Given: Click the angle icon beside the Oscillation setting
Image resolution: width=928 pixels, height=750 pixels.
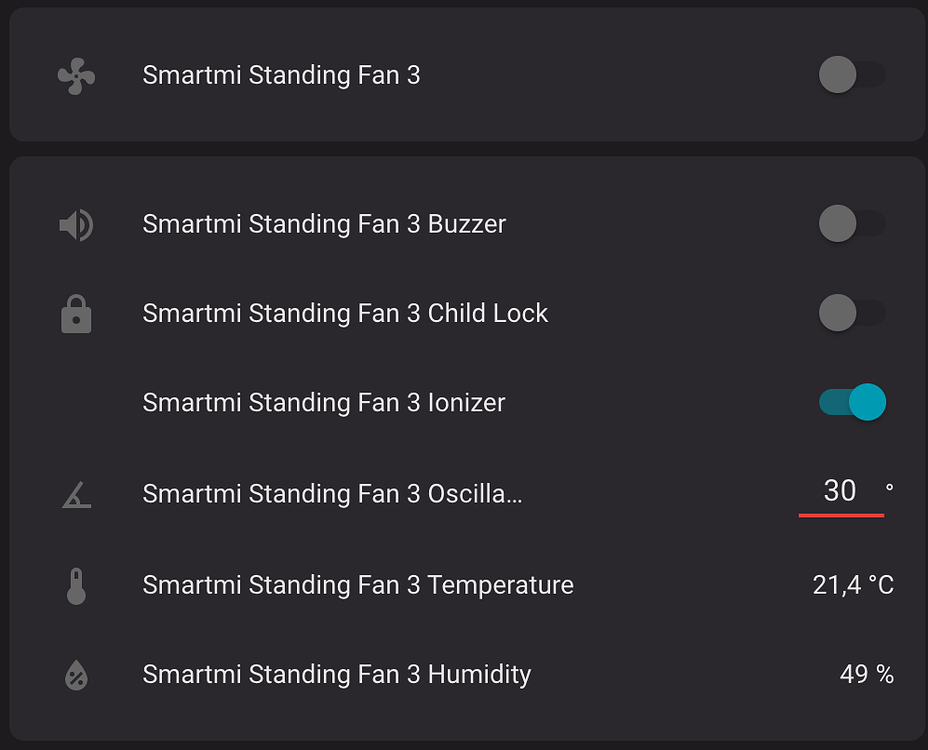Looking at the screenshot, I should pos(75,493).
